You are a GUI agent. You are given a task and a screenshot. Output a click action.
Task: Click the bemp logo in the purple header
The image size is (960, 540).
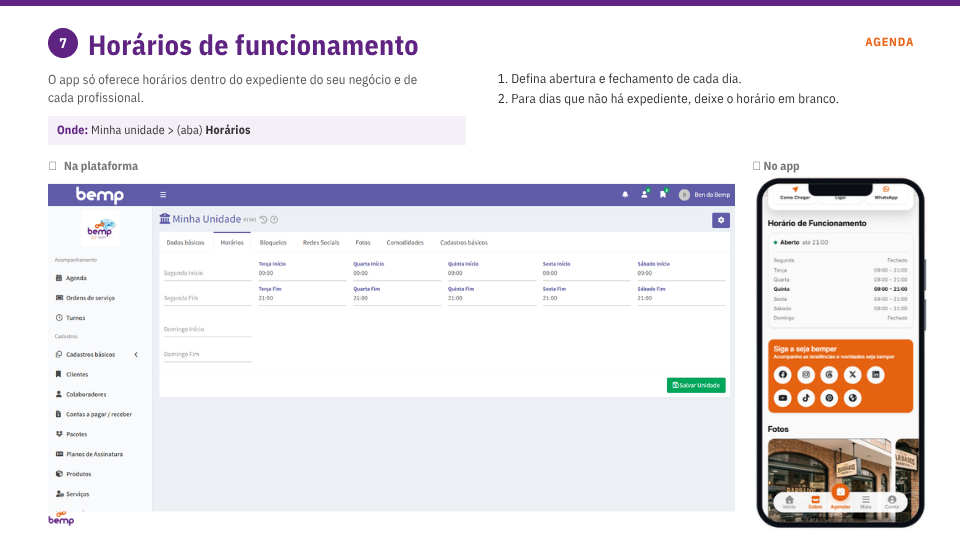click(100, 195)
